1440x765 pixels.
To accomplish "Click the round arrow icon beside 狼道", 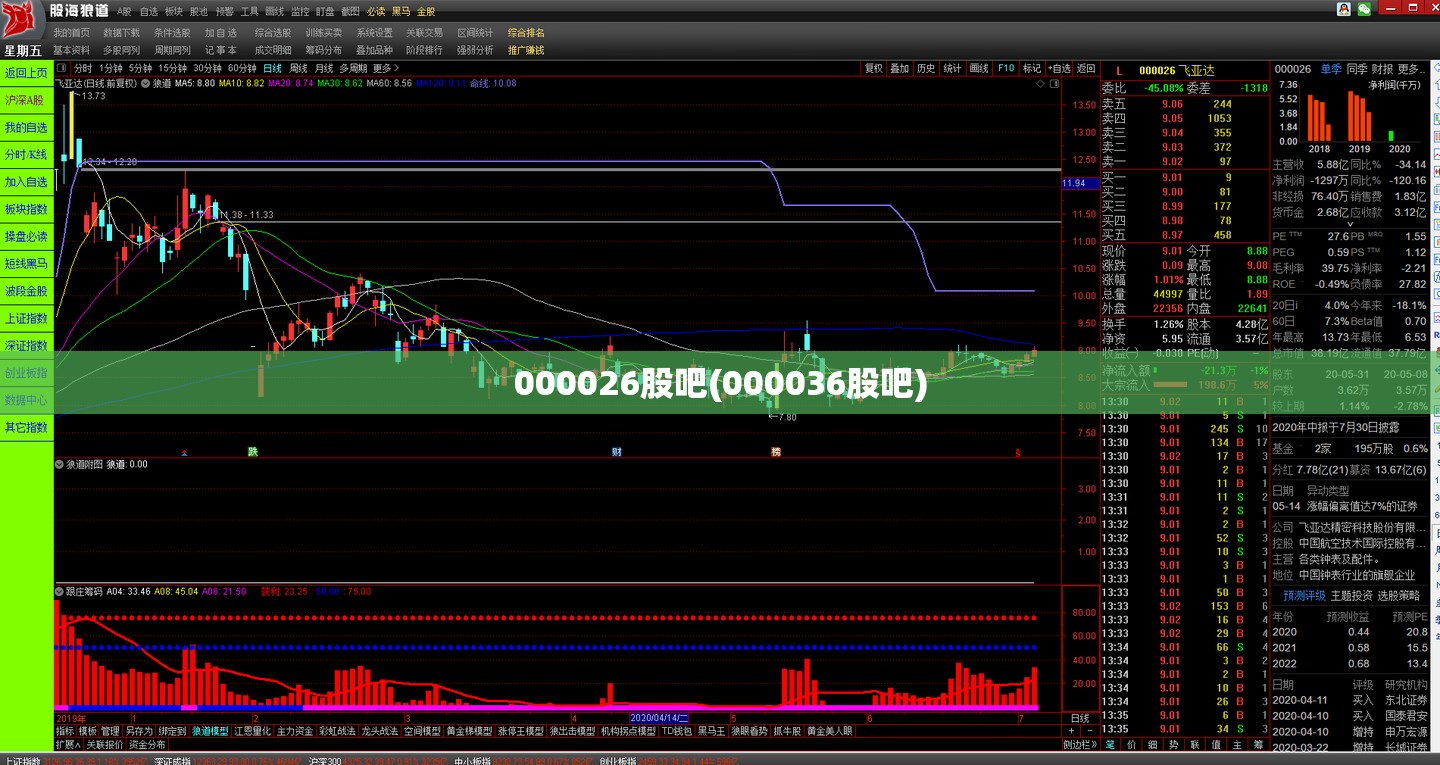I will 145,84.
